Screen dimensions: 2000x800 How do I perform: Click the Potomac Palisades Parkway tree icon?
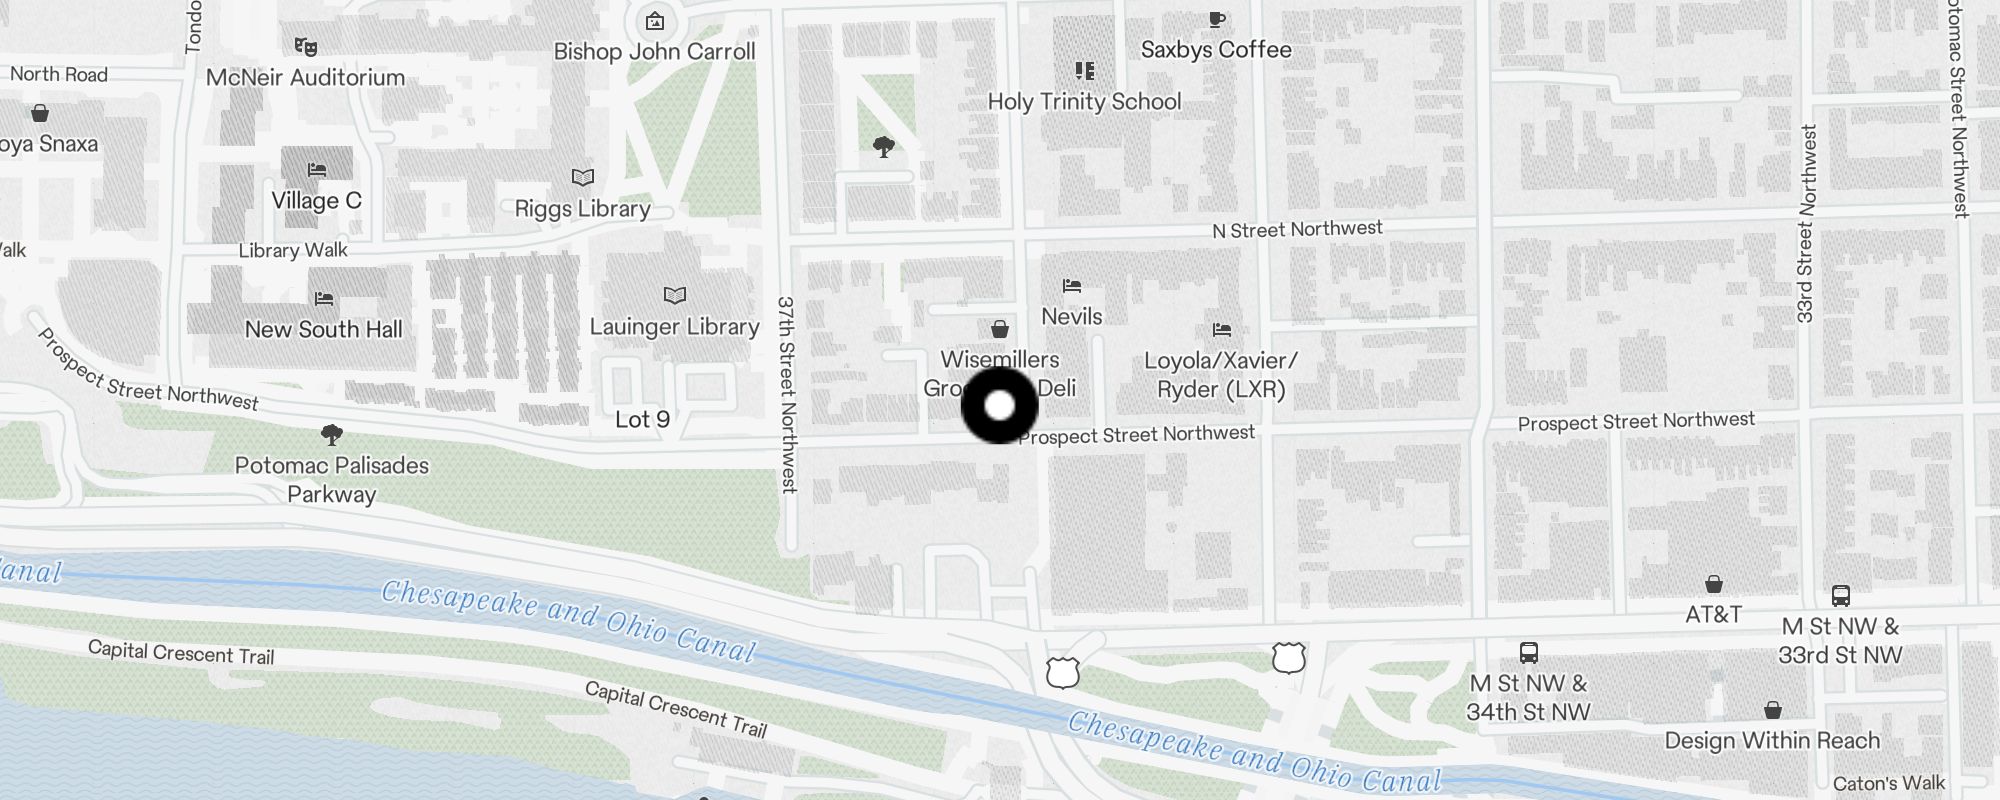tap(332, 434)
